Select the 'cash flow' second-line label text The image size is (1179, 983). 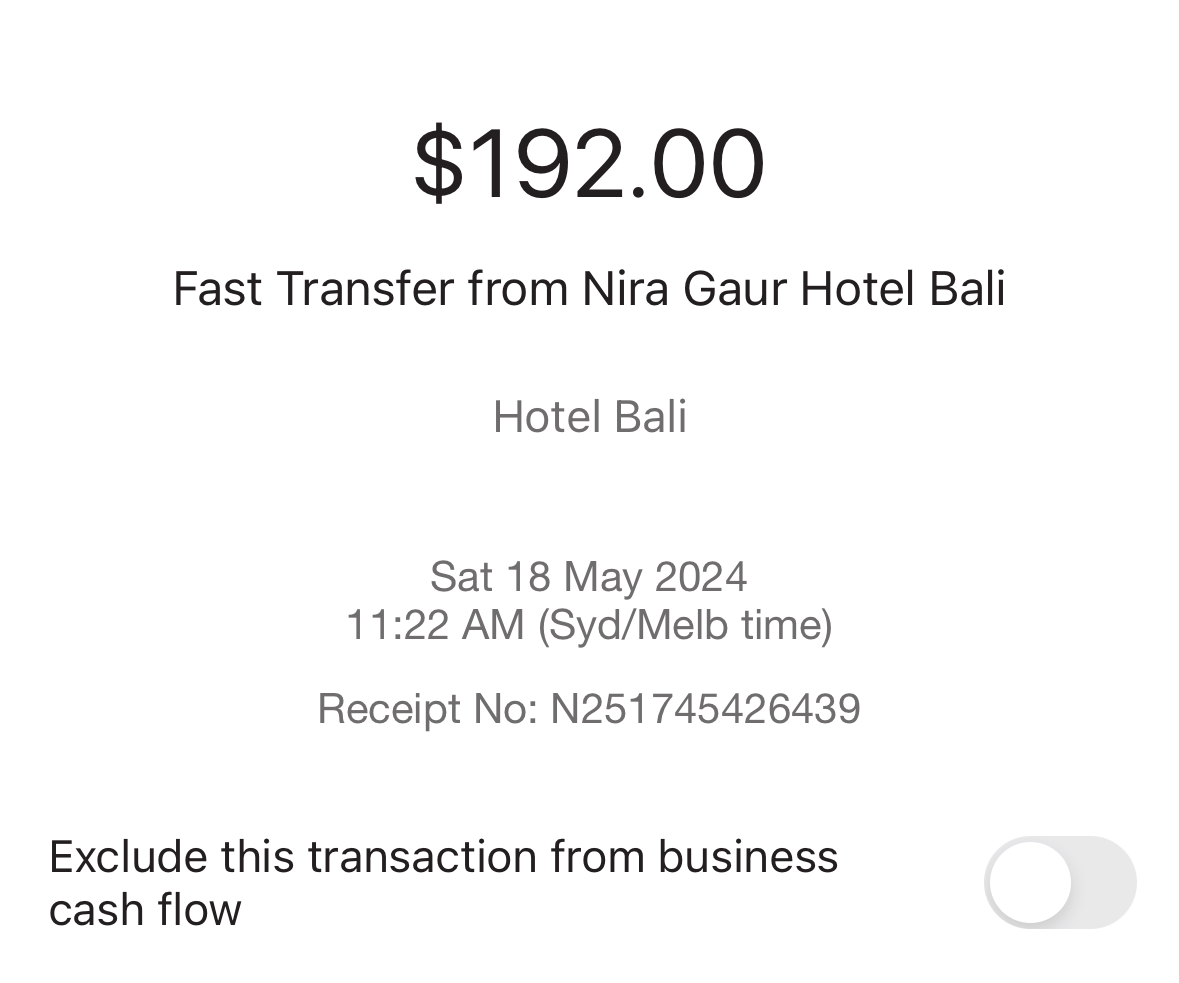click(x=145, y=909)
